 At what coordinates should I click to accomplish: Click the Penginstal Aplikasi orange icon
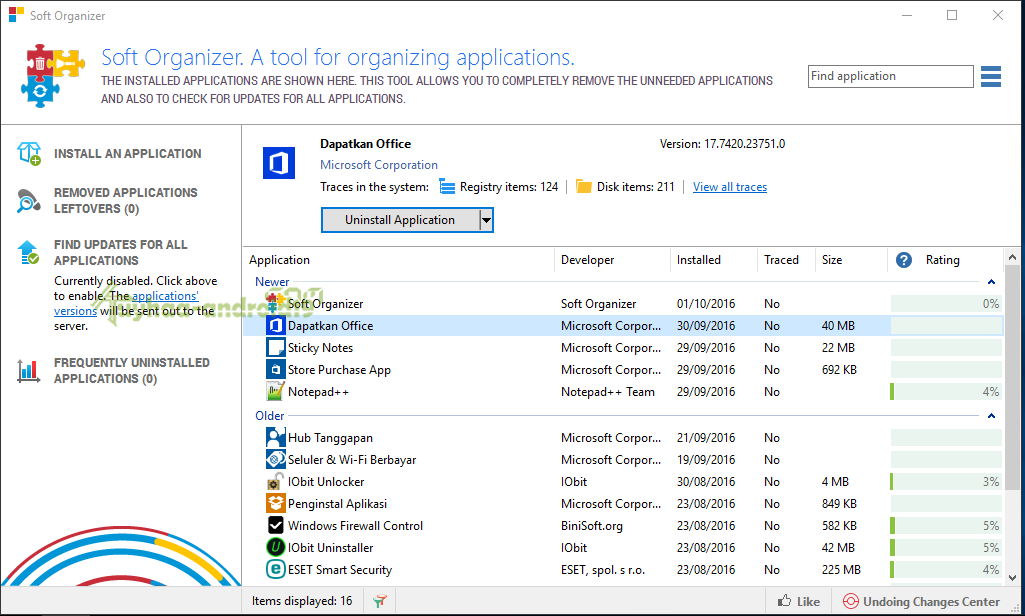[x=275, y=504]
